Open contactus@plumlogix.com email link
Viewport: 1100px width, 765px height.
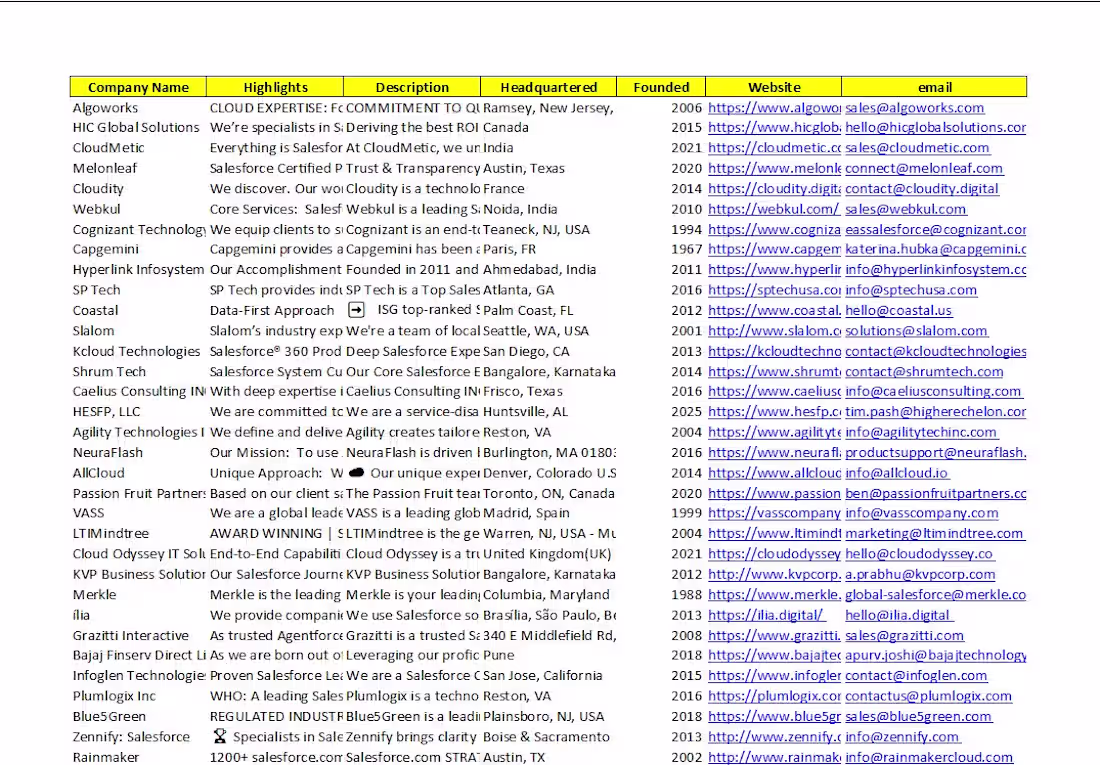[928, 696]
